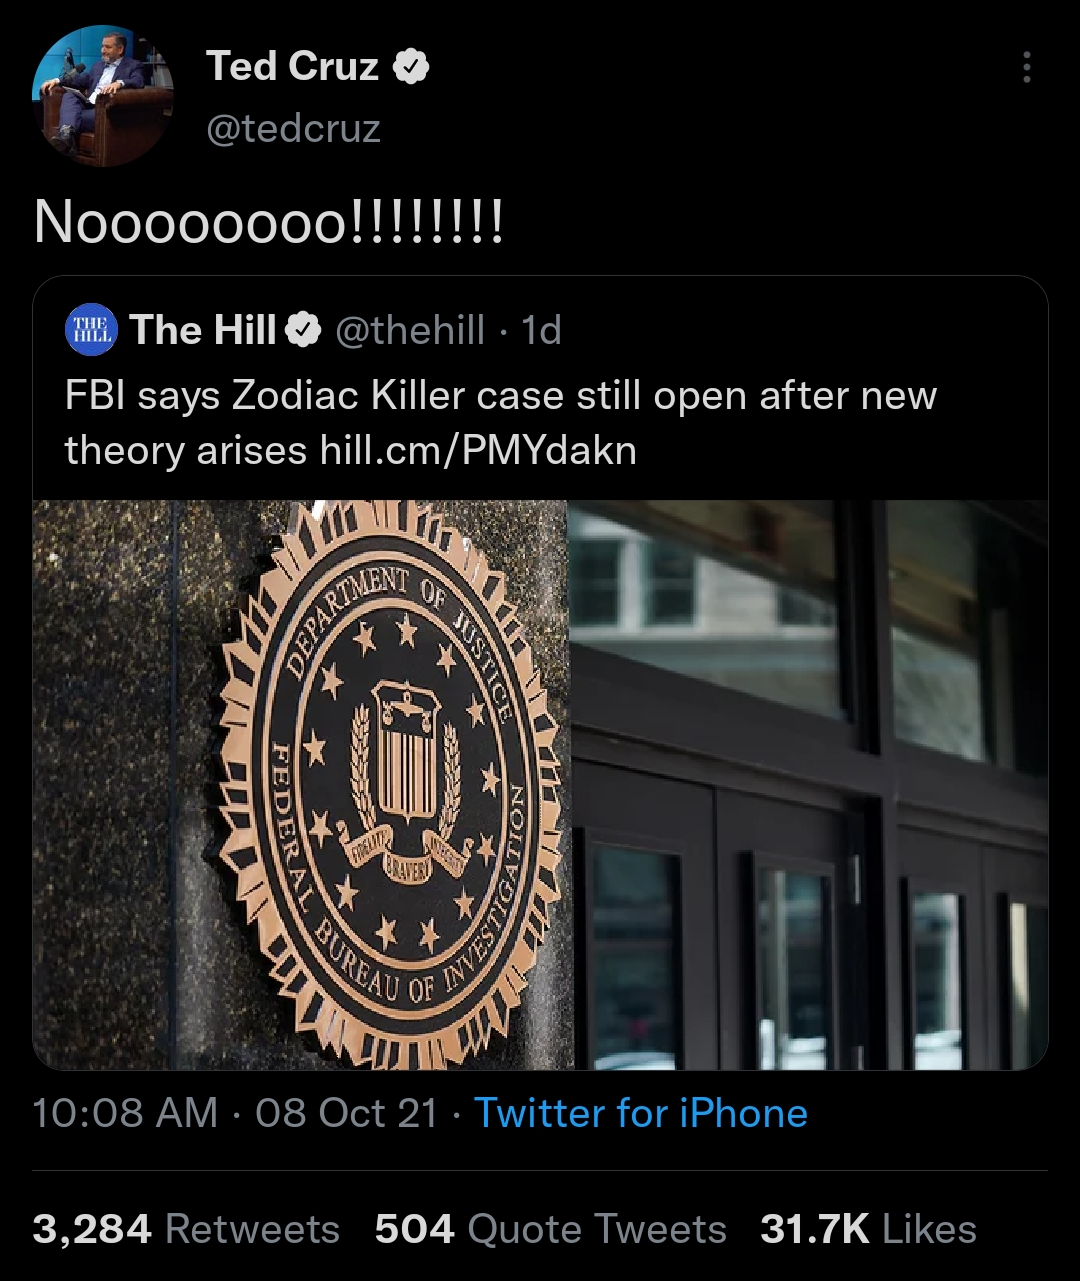Viewport: 1080px width, 1281px height.
Task: Open Ted Cruz's profile picture
Action: pyautogui.click(x=103, y=96)
